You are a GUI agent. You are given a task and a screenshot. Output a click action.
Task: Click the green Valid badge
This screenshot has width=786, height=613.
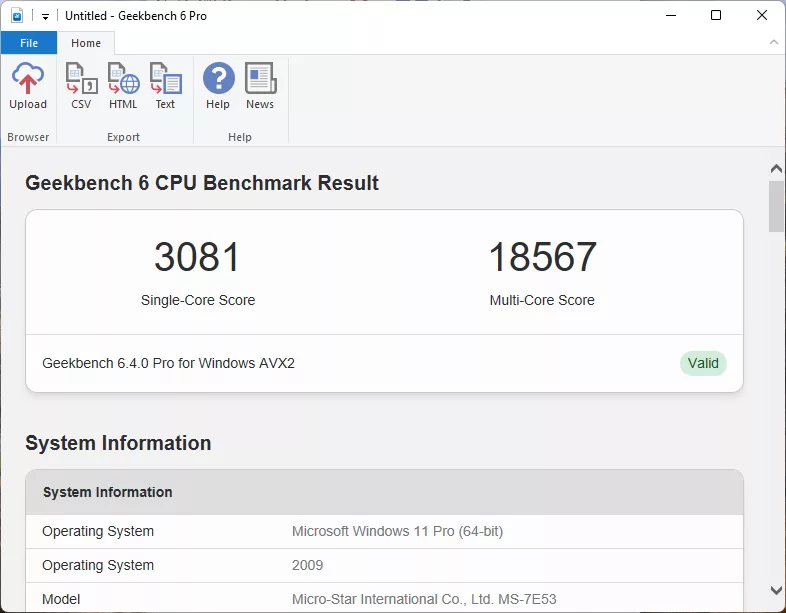coord(703,363)
